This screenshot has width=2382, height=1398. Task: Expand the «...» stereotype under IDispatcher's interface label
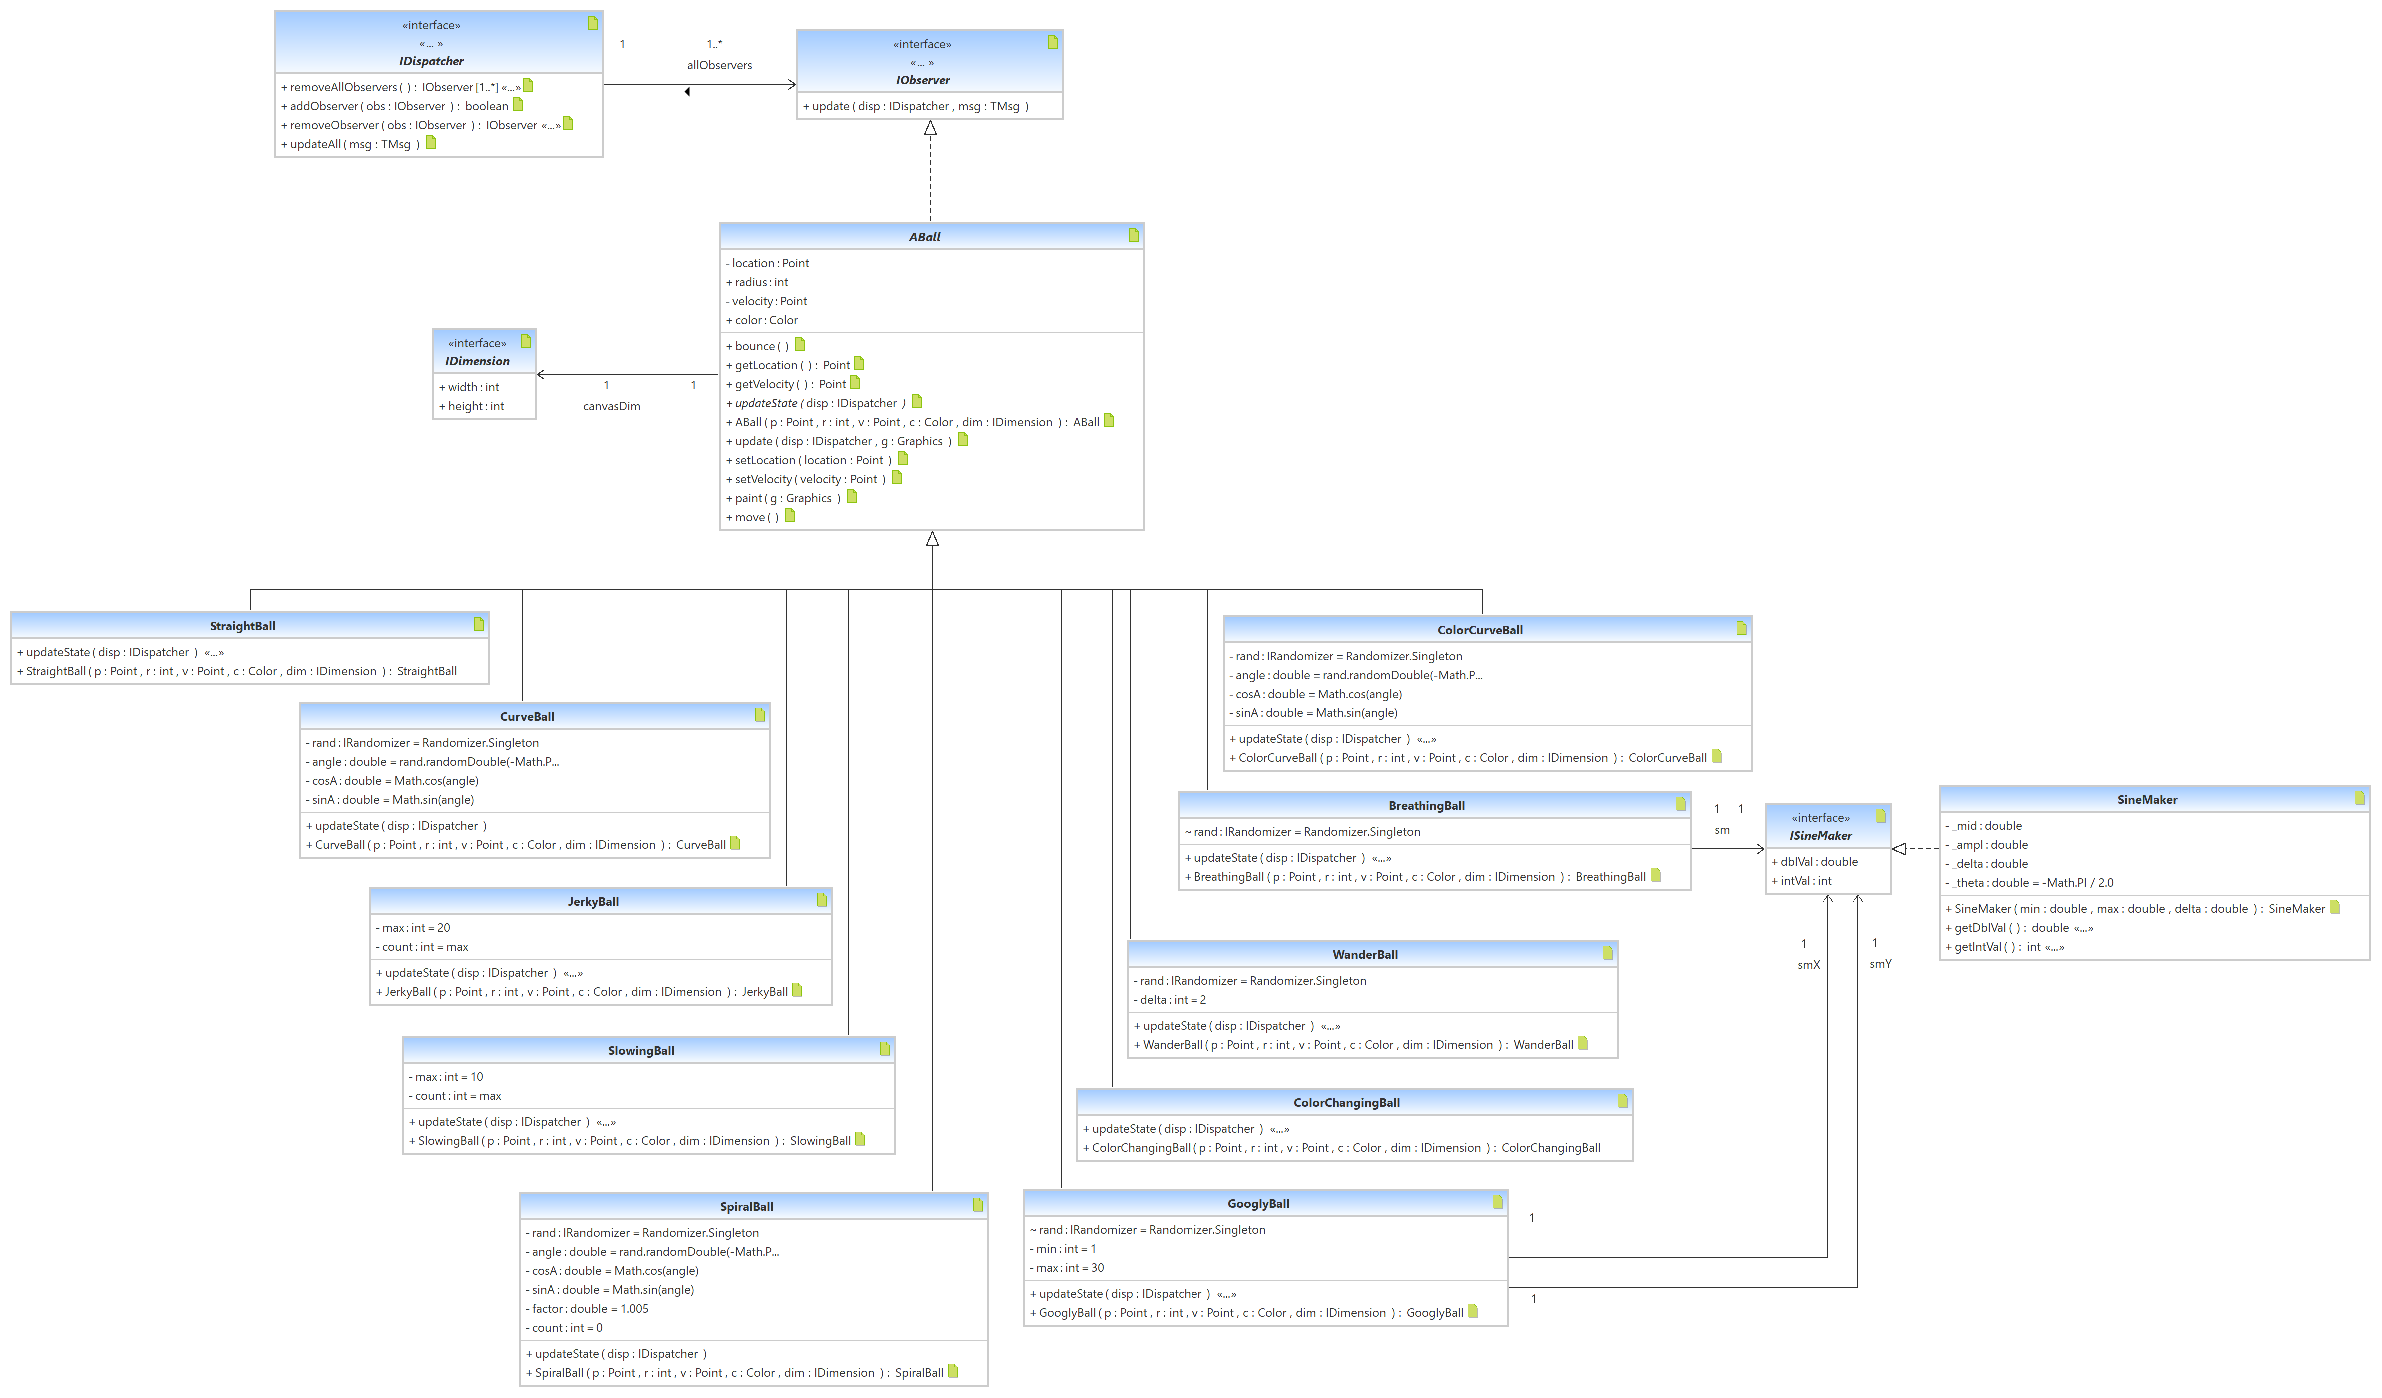(431, 43)
